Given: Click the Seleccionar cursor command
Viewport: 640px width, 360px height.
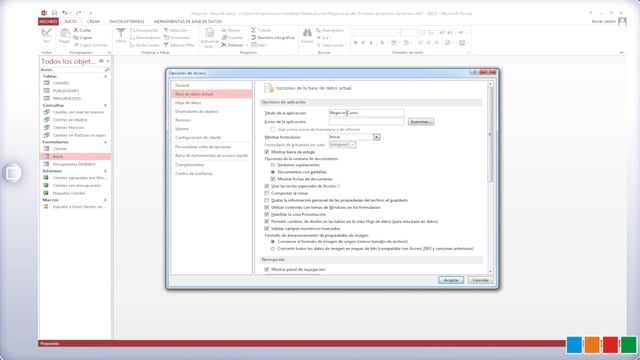Looking at the screenshot, I should [331, 45].
